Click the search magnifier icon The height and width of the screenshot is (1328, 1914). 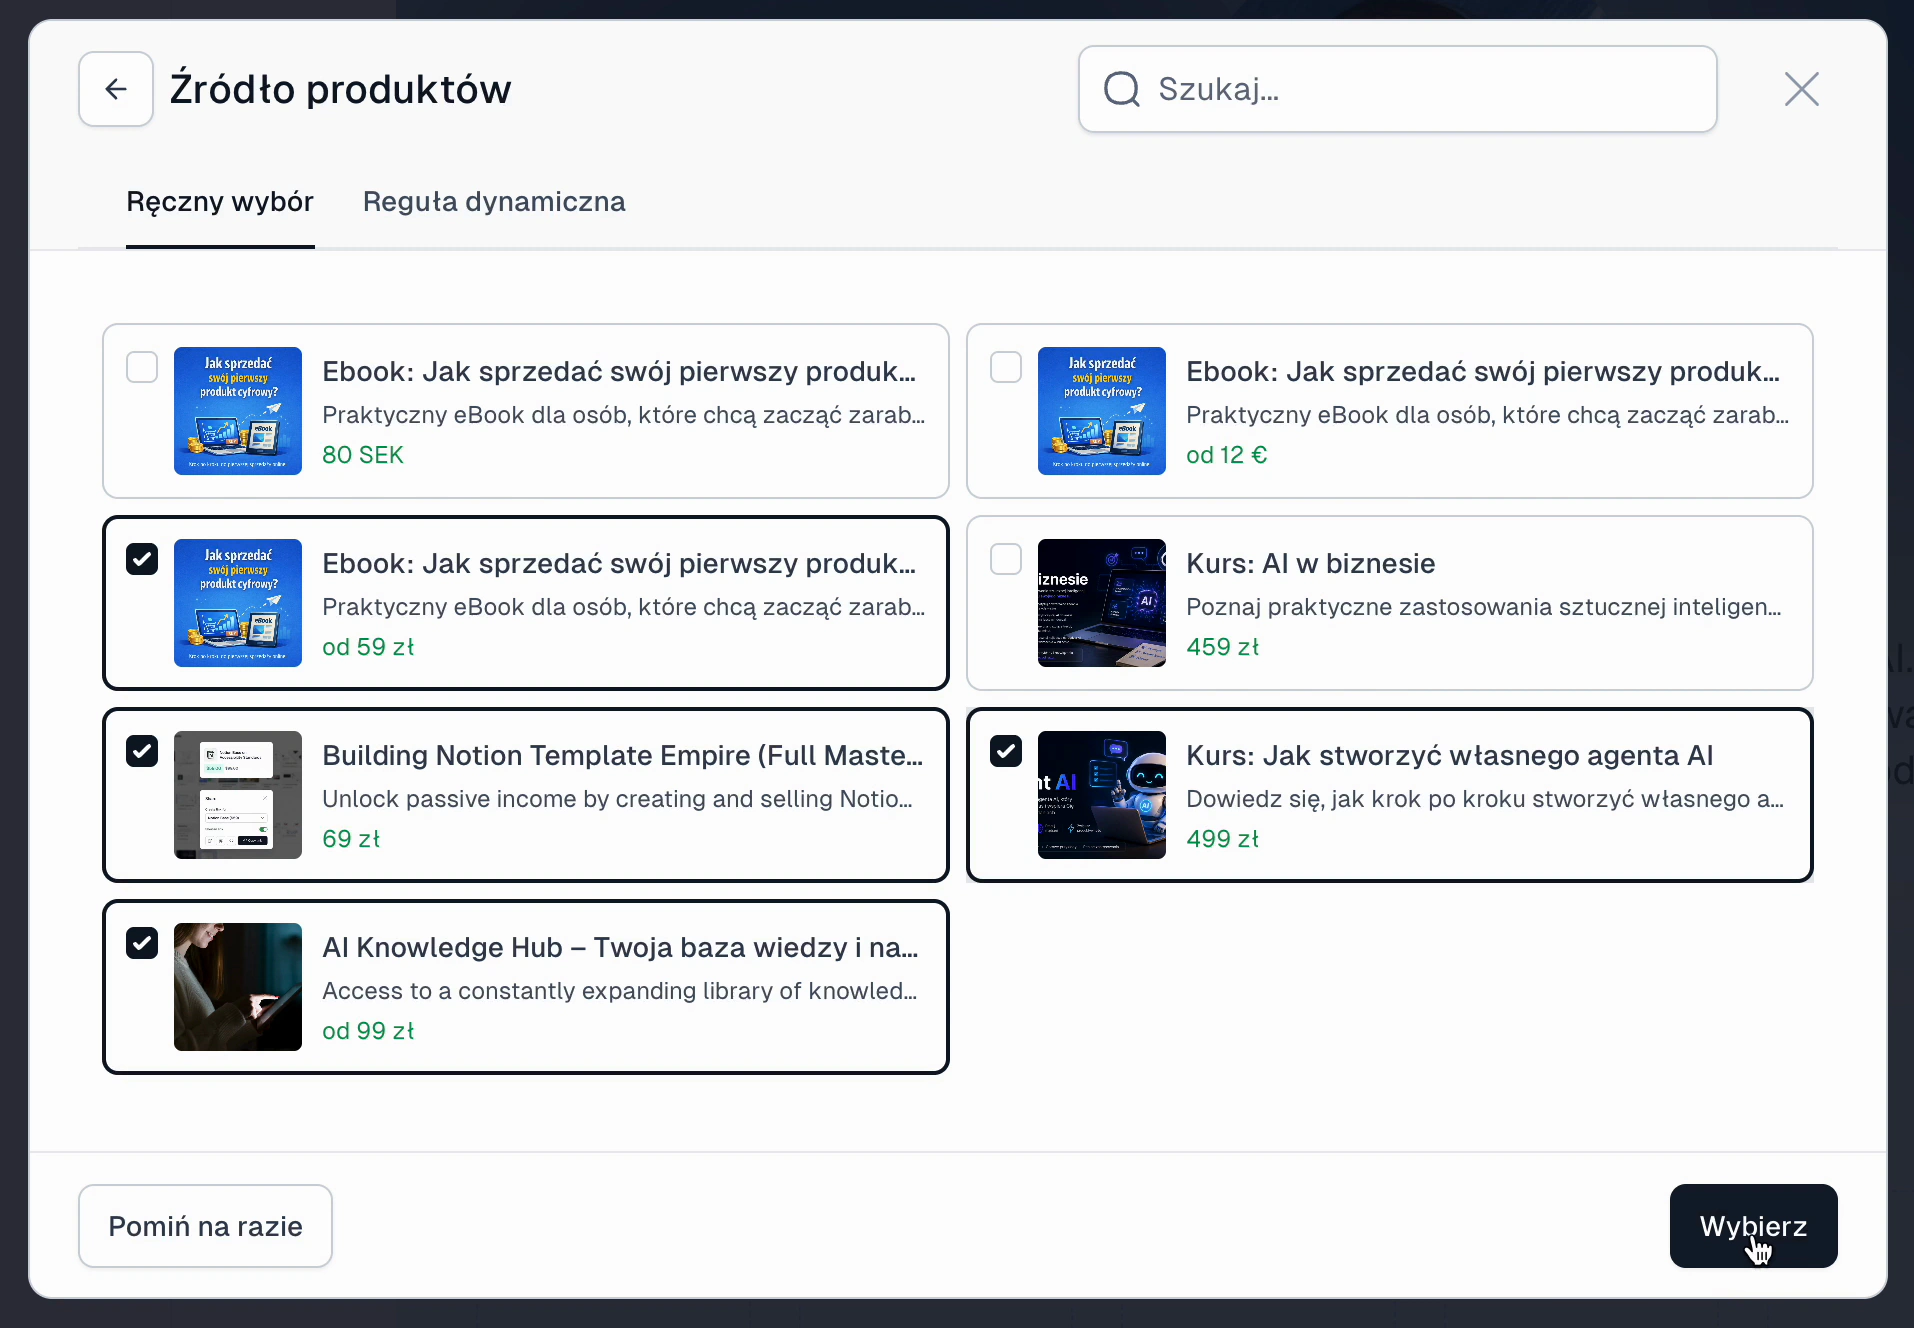[x=1121, y=89]
